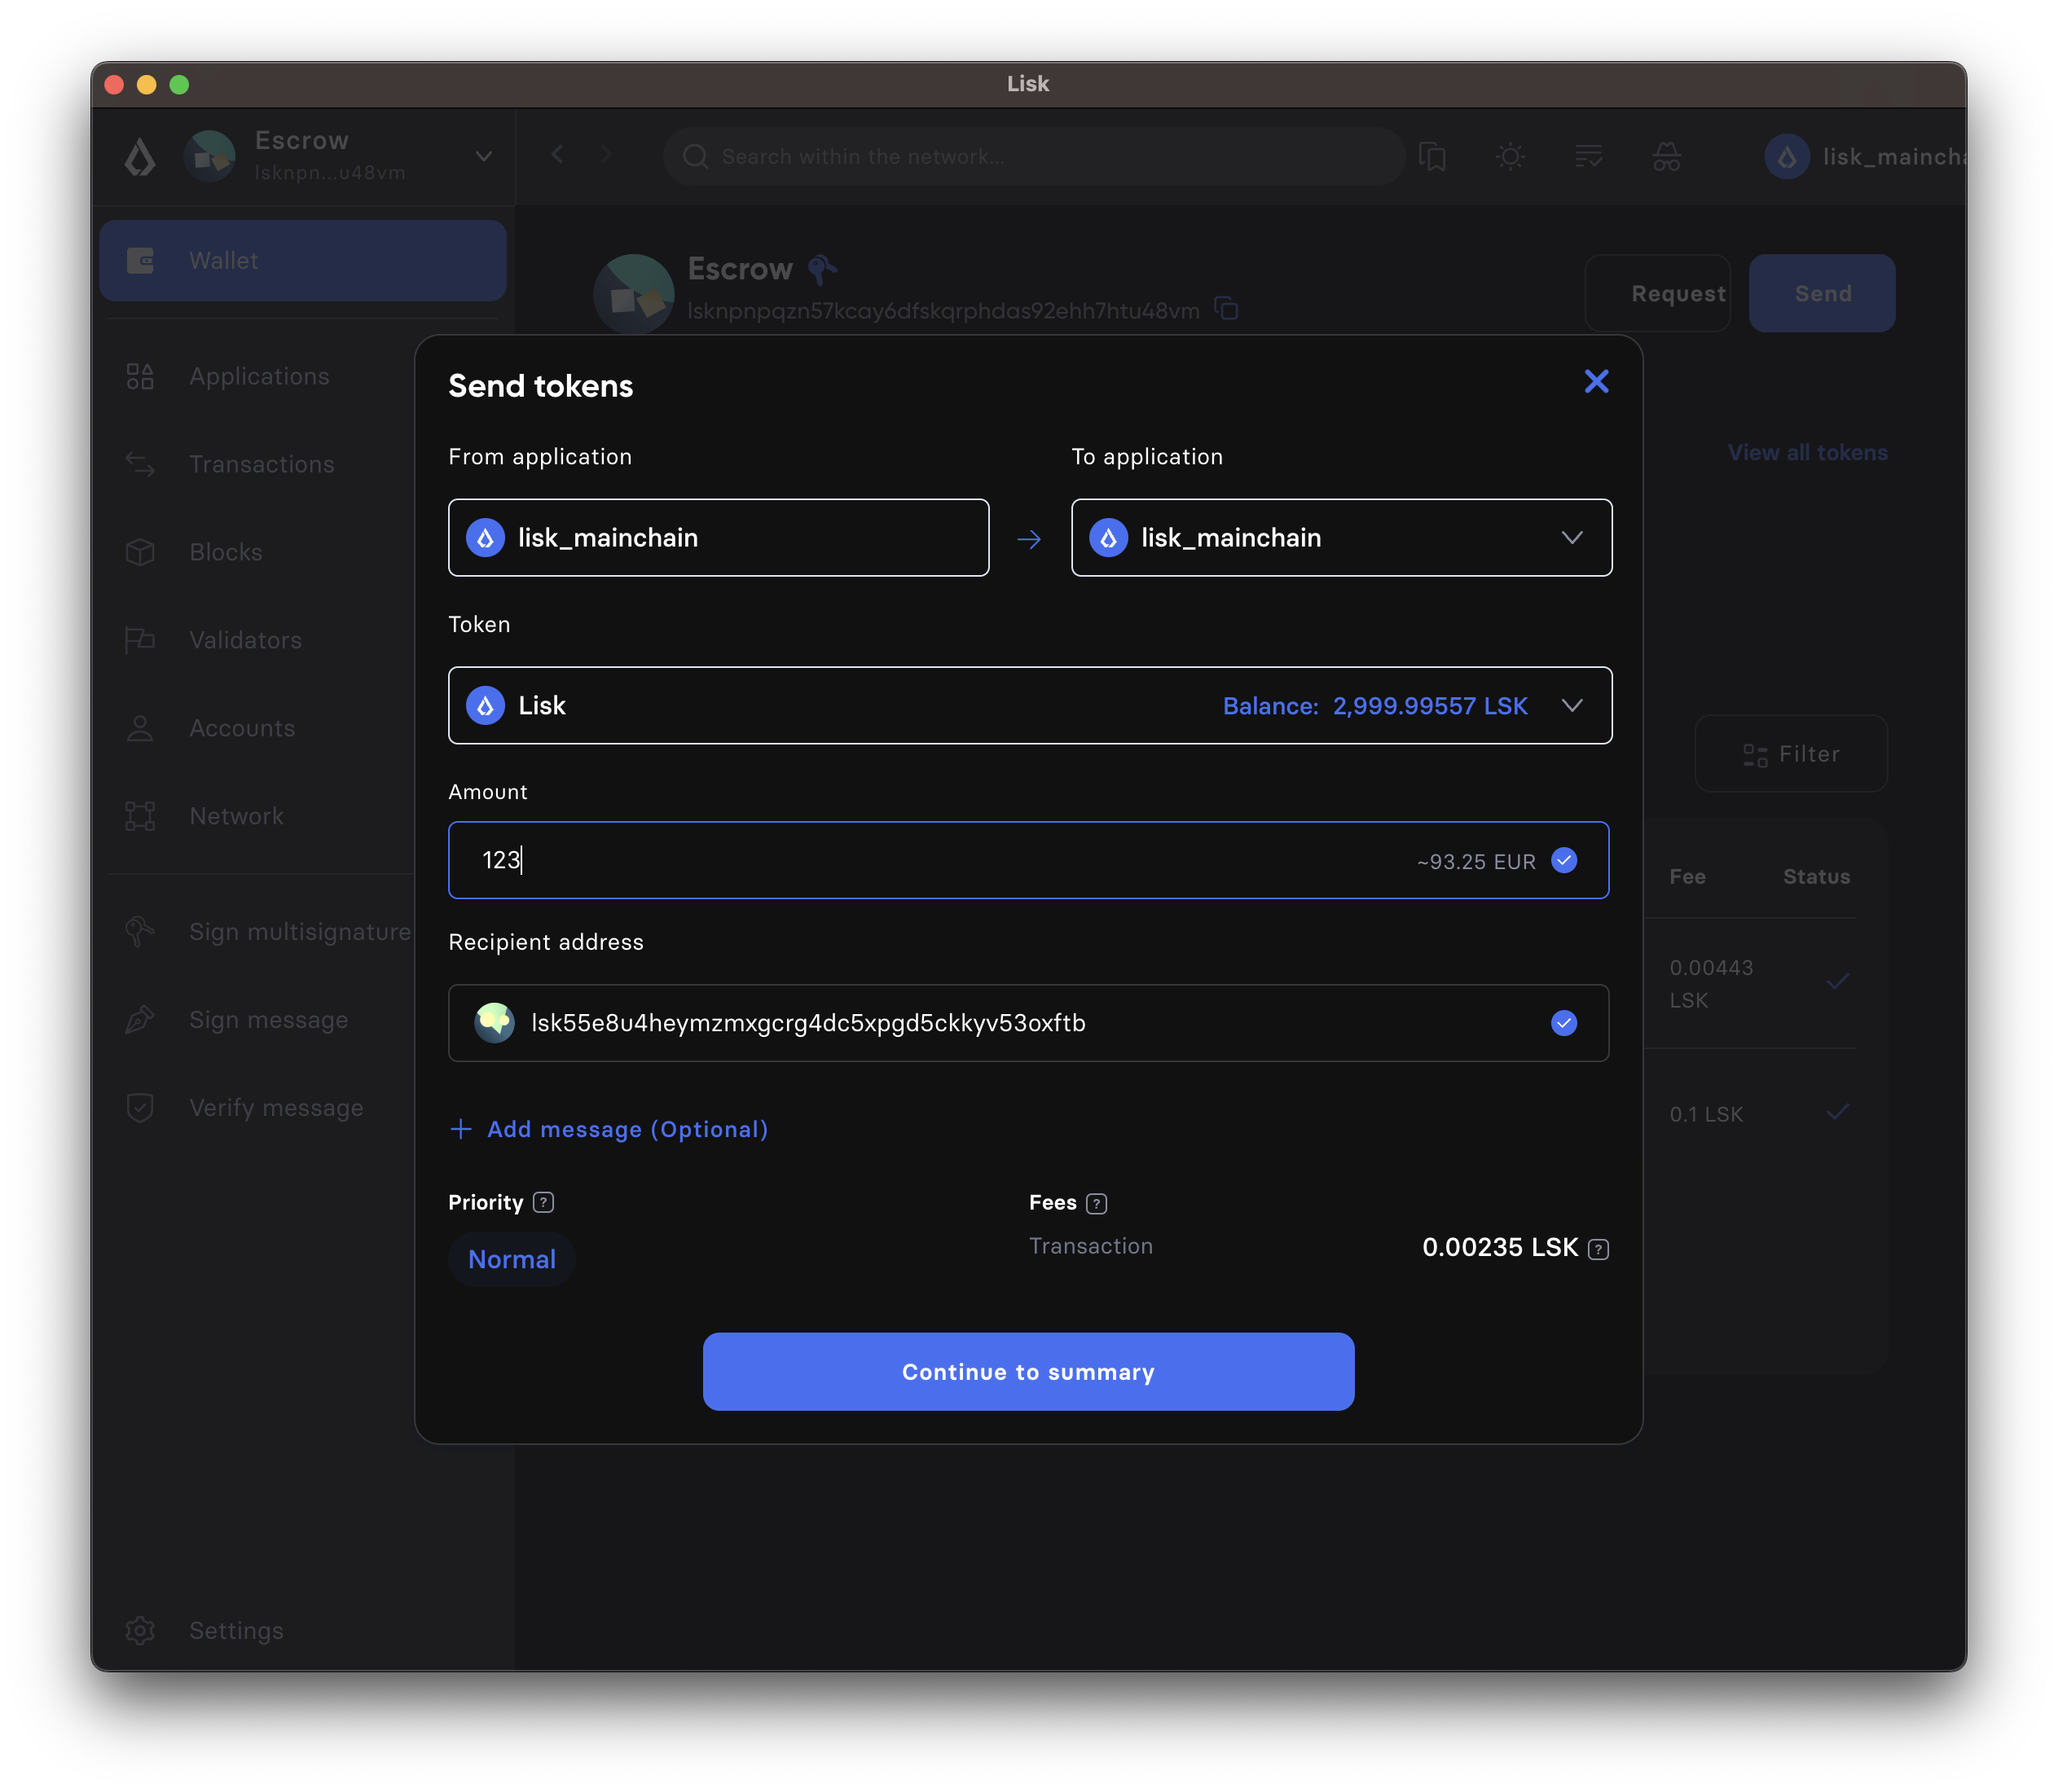
Task: Open Transactions in the sidebar
Action: (261, 464)
